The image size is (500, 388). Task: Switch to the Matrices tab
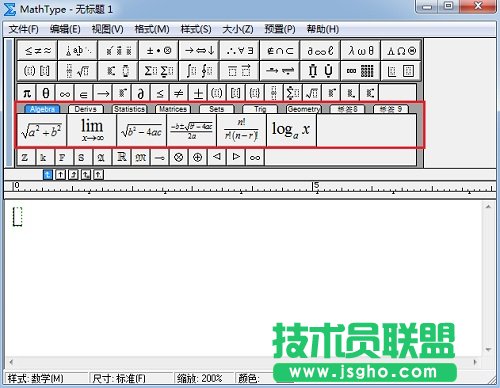(x=173, y=109)
